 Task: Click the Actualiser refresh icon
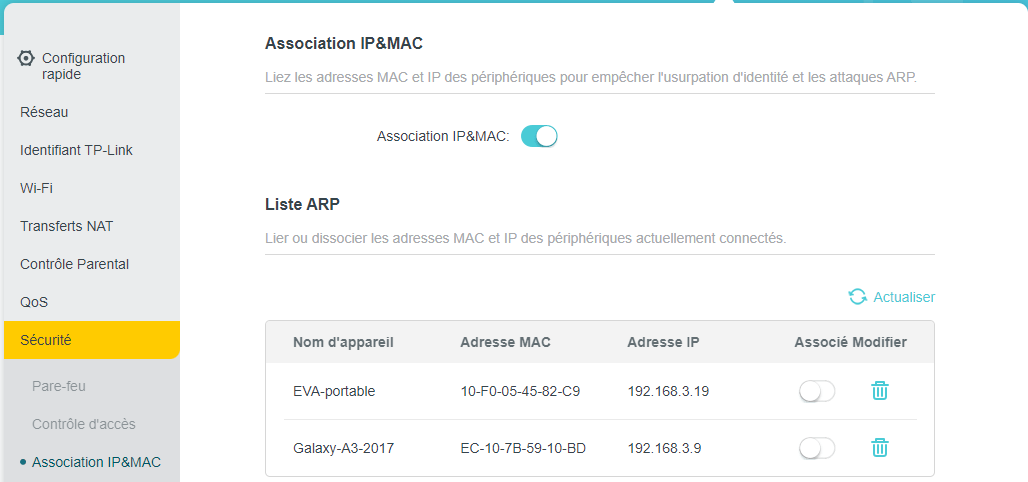point(857,297)
